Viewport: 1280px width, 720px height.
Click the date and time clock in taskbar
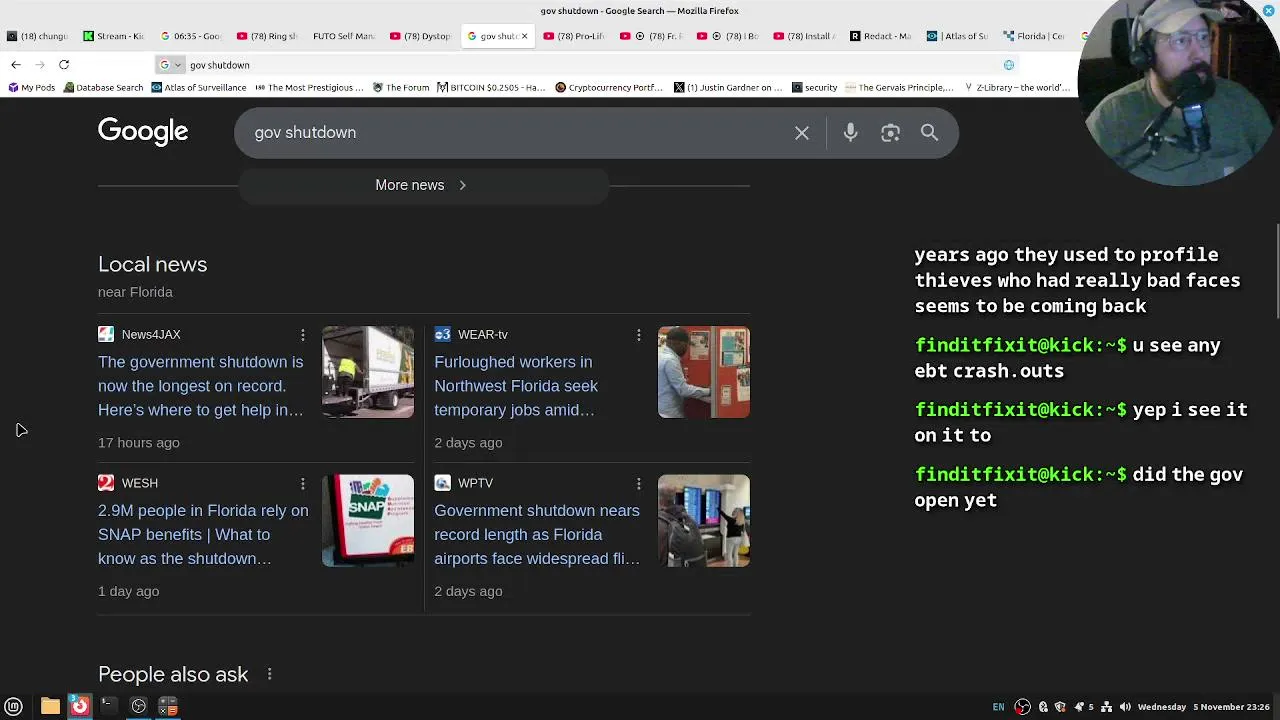tap(1204, 707)
